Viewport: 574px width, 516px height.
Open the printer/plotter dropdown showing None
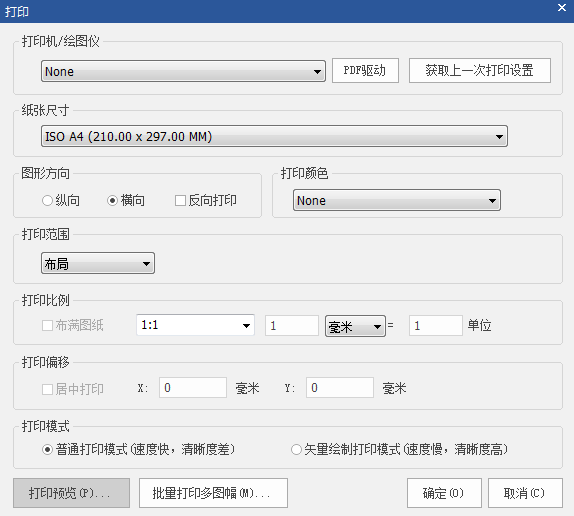pyautogui.click(x=183, y=71)
